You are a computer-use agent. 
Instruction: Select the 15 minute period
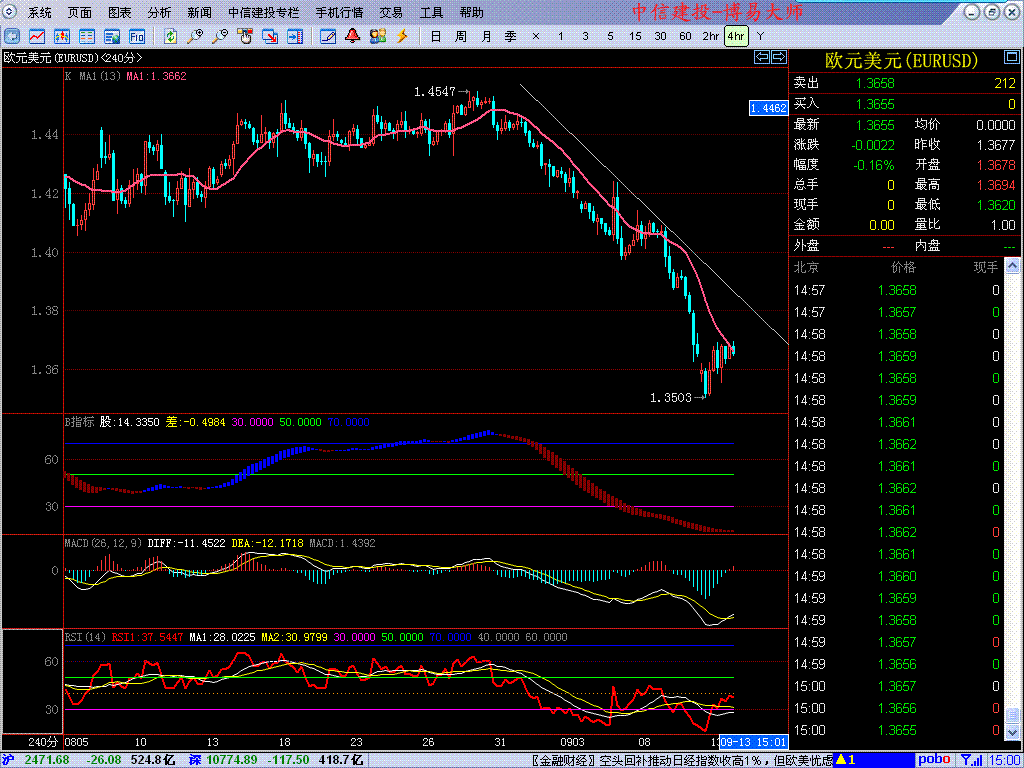pyautogui.click(x=635, y=36)
